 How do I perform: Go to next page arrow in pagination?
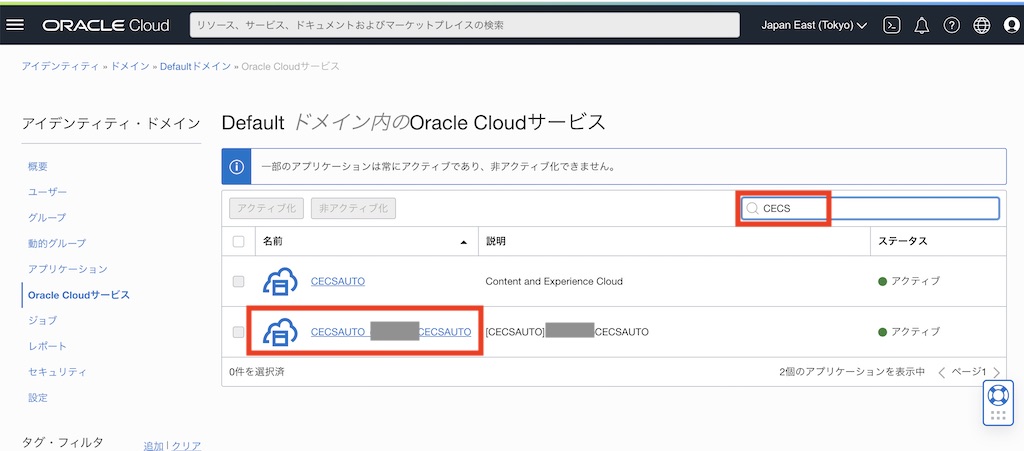(996, 372)
